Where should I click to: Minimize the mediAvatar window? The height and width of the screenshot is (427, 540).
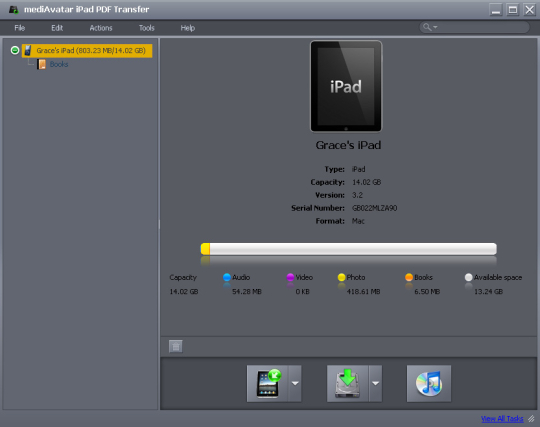(496, 10)
